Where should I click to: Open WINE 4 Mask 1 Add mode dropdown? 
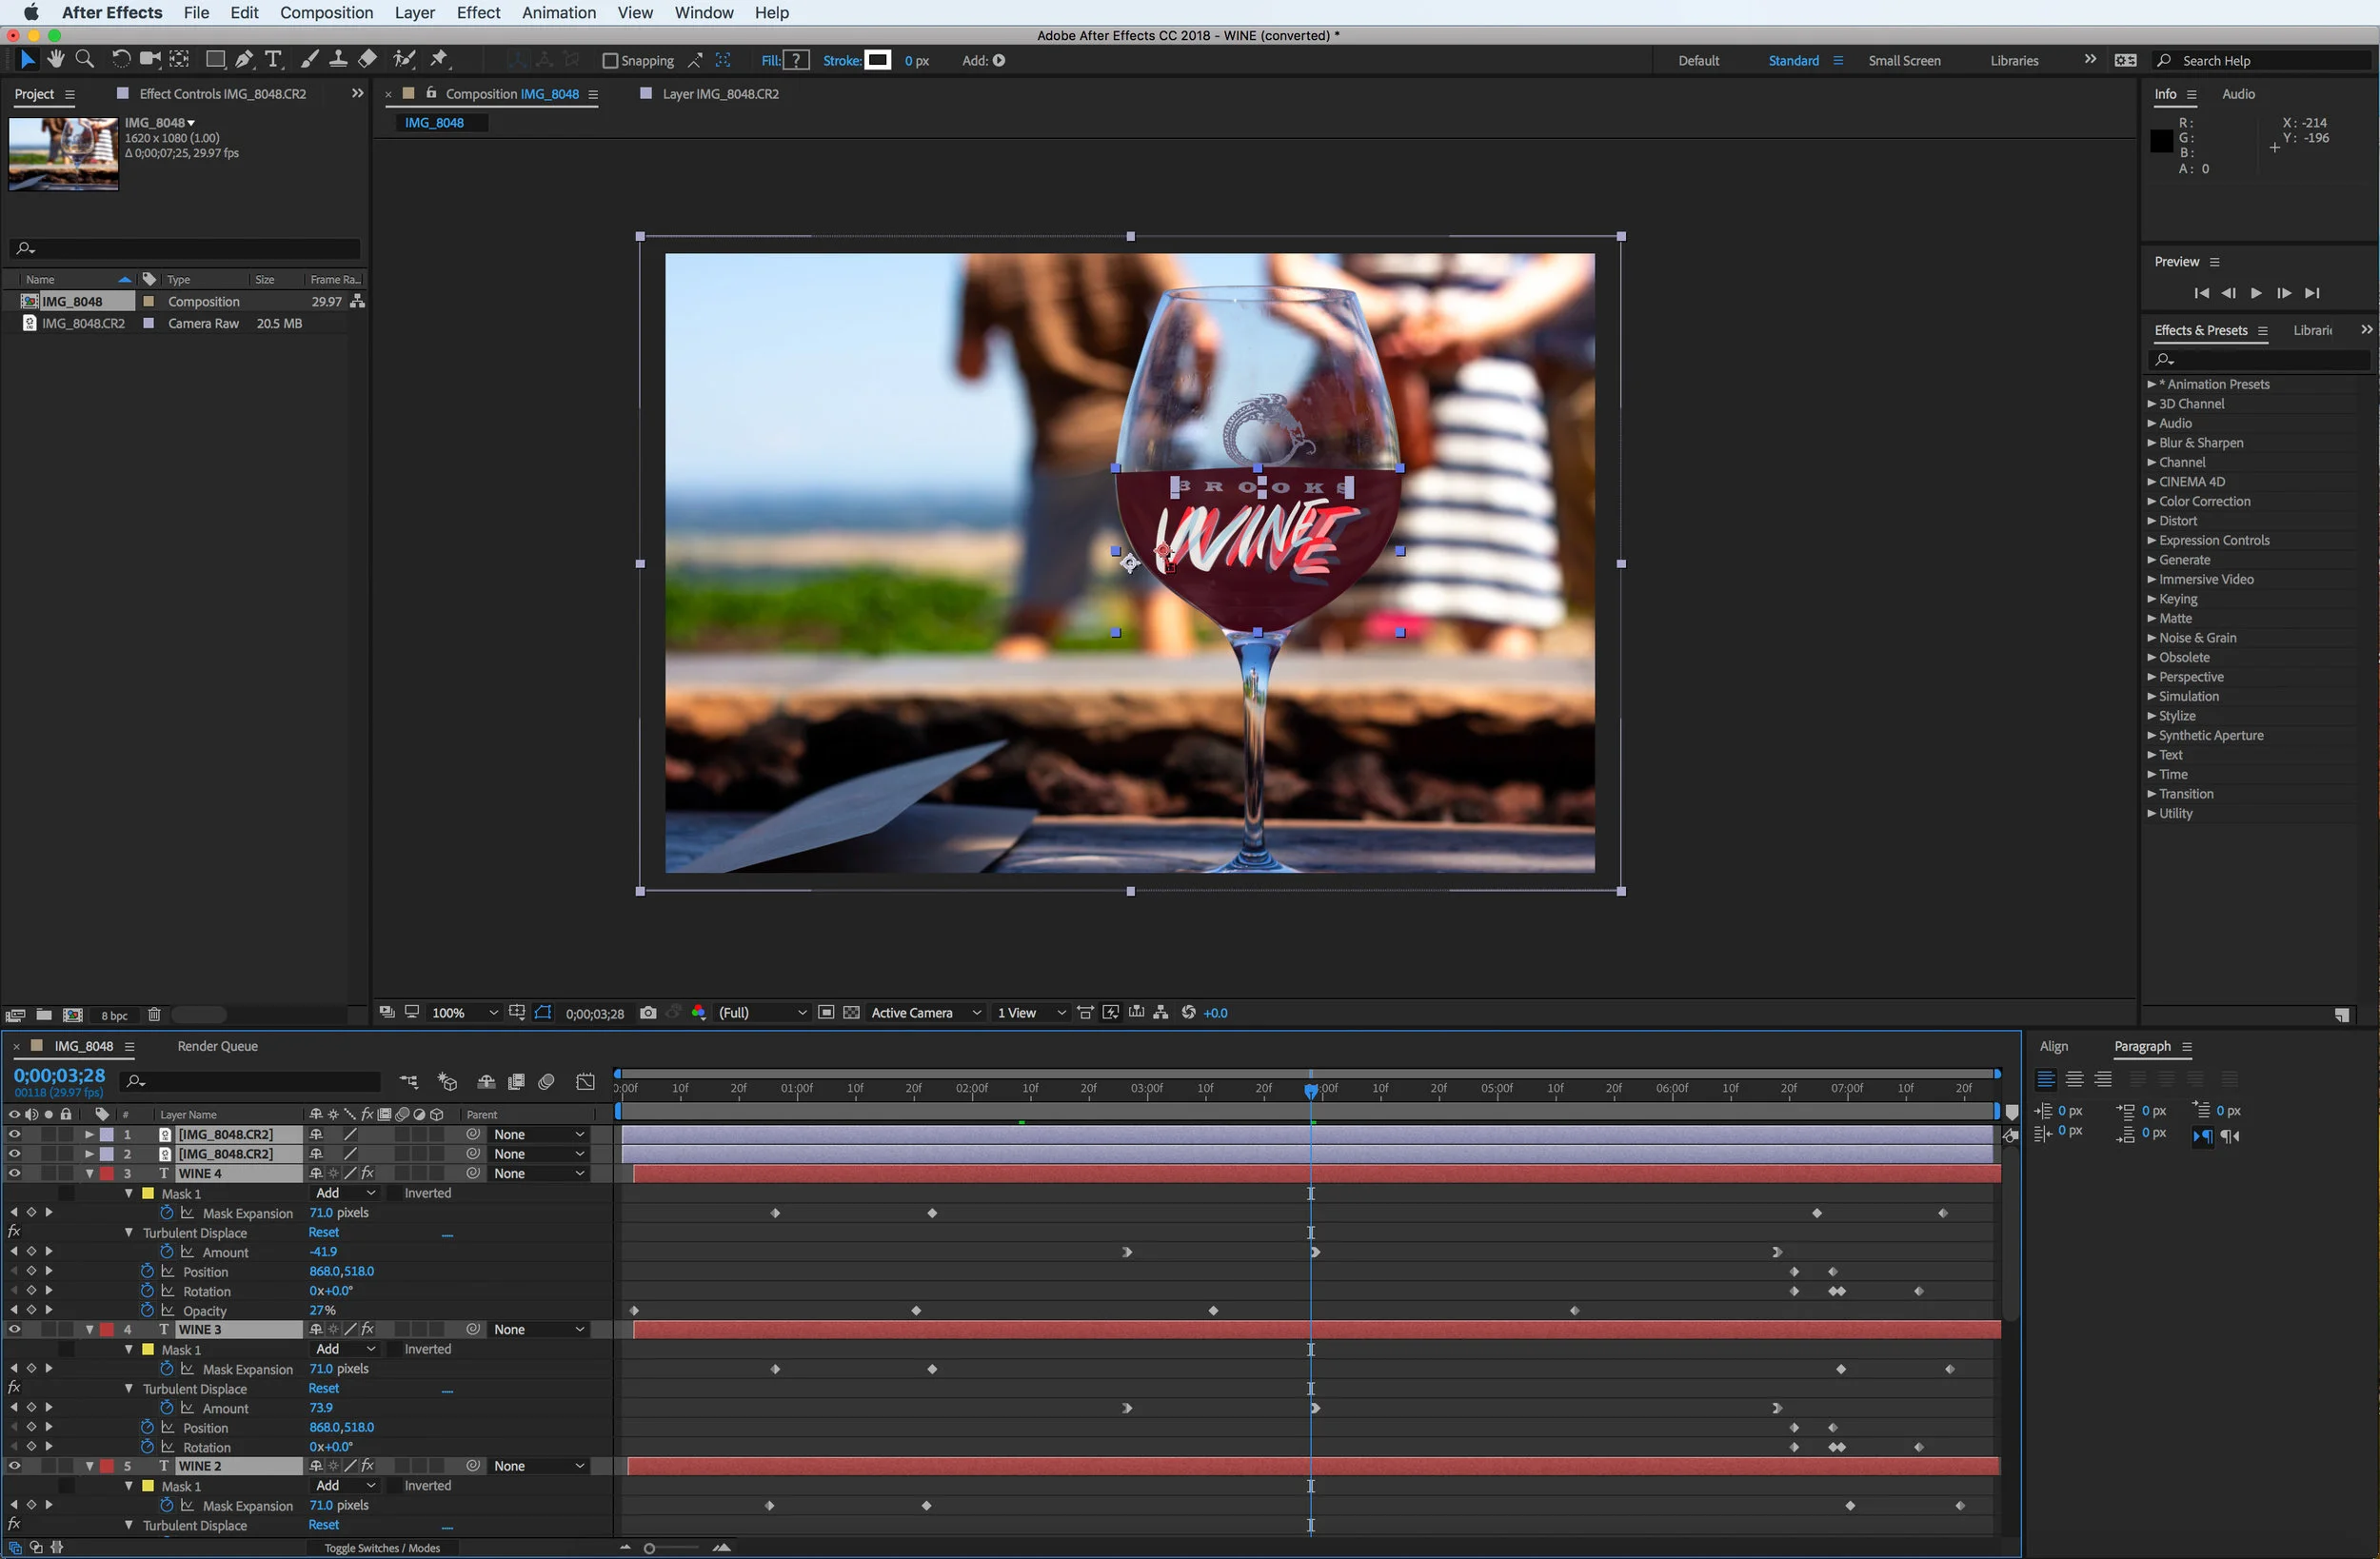(345, 1193)
